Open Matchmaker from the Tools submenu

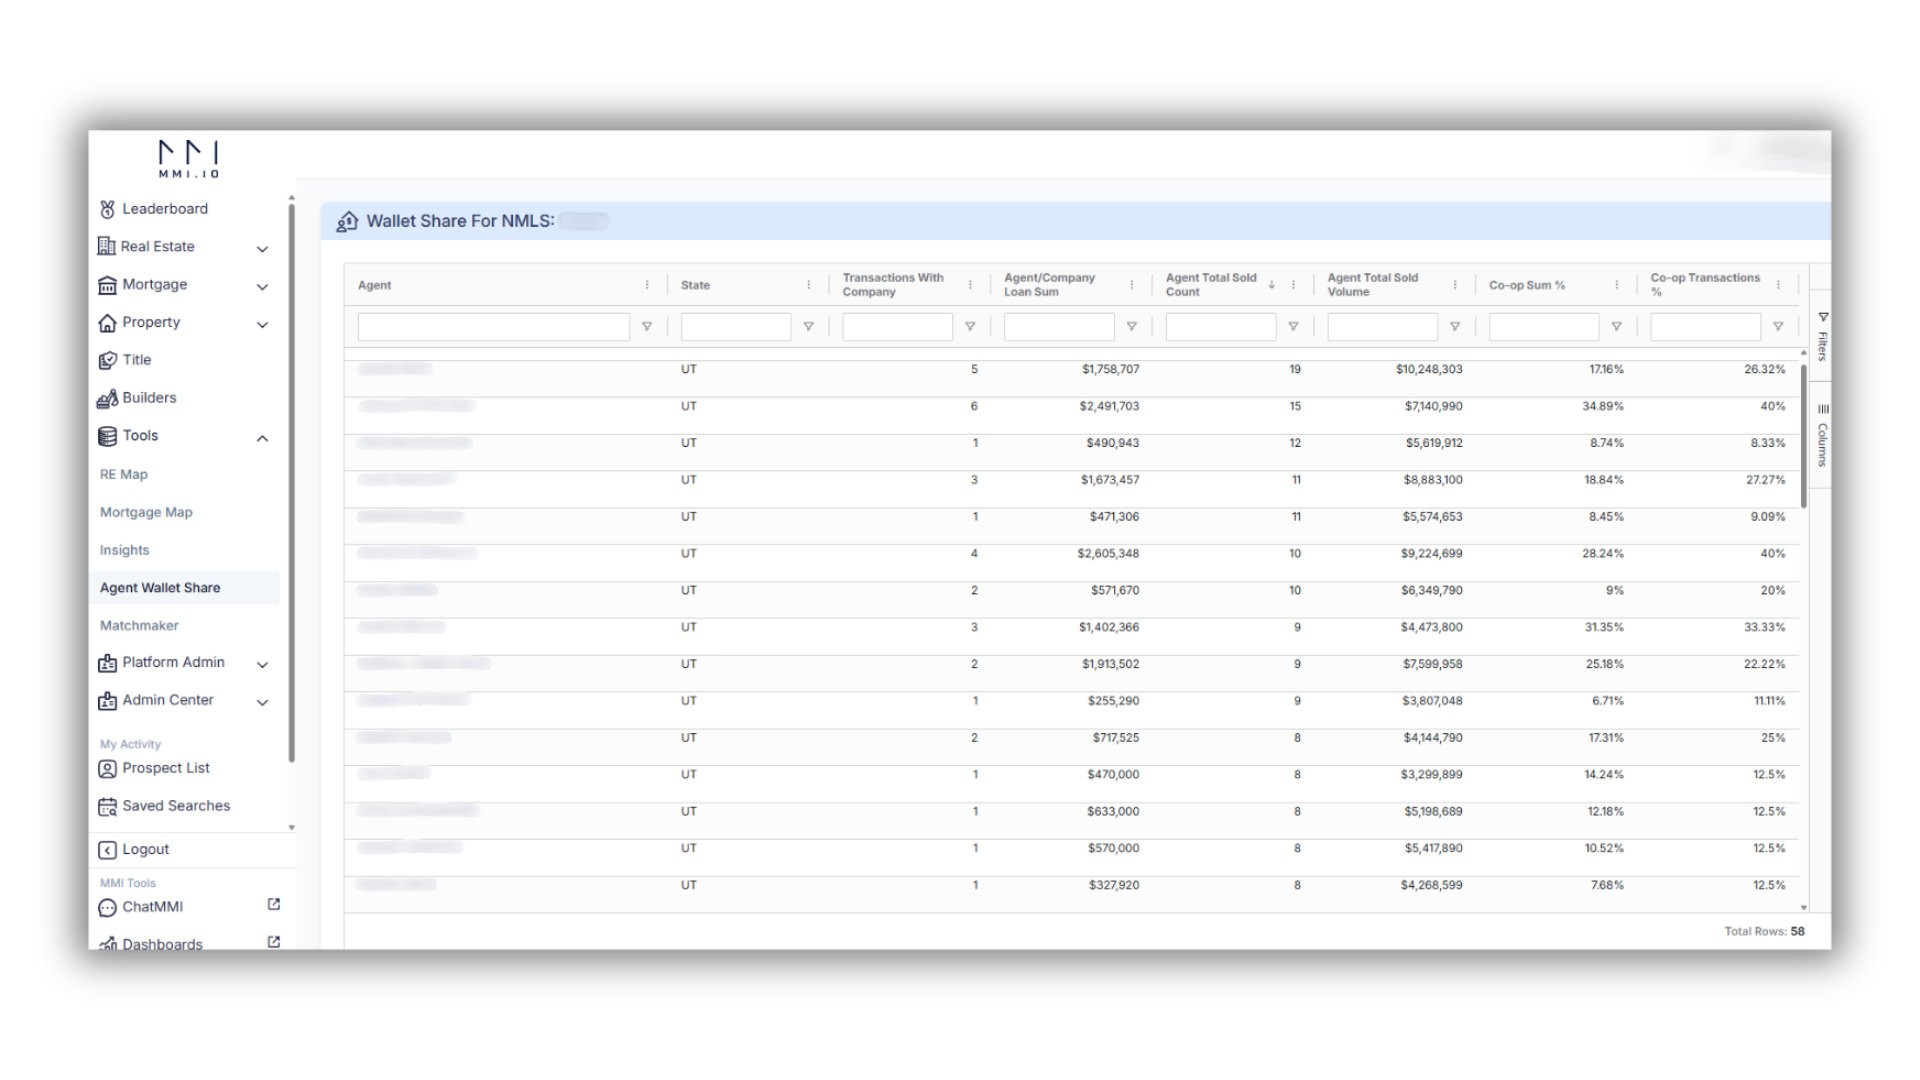[x=139, y=626]
